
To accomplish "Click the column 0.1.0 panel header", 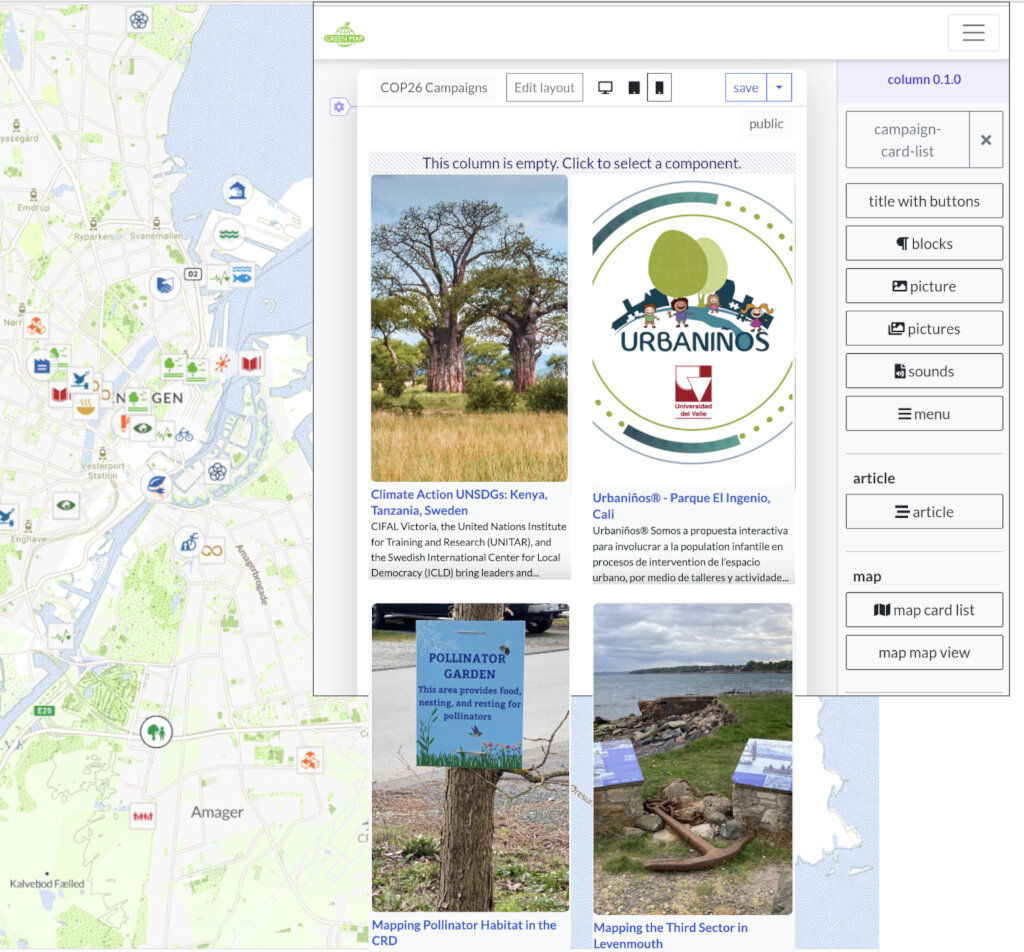I will [923, 80].
